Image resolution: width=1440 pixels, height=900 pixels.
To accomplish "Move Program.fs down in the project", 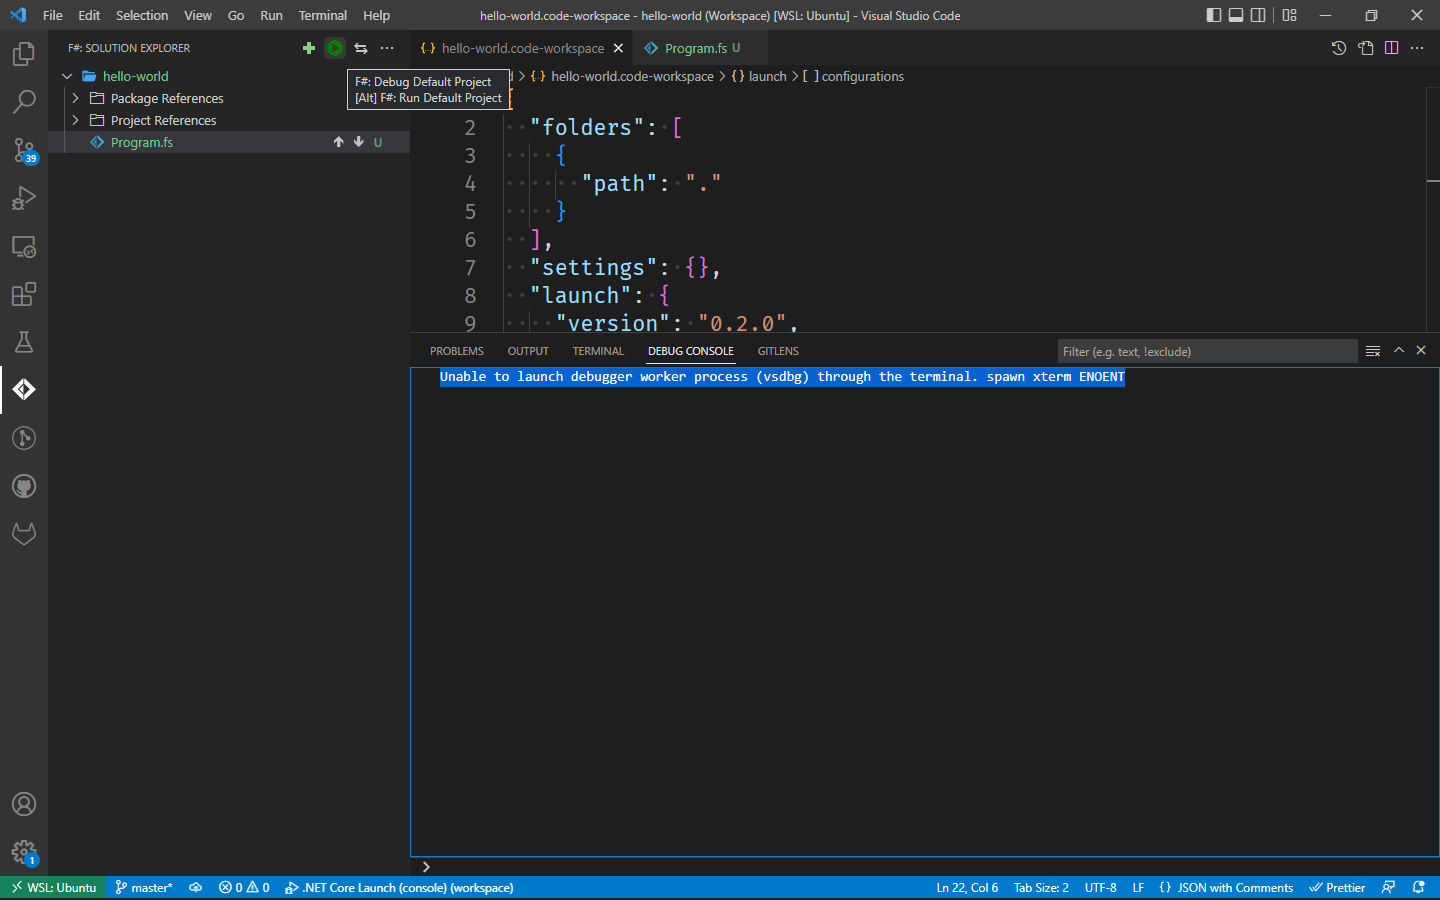I will click(x=359, y=142).
